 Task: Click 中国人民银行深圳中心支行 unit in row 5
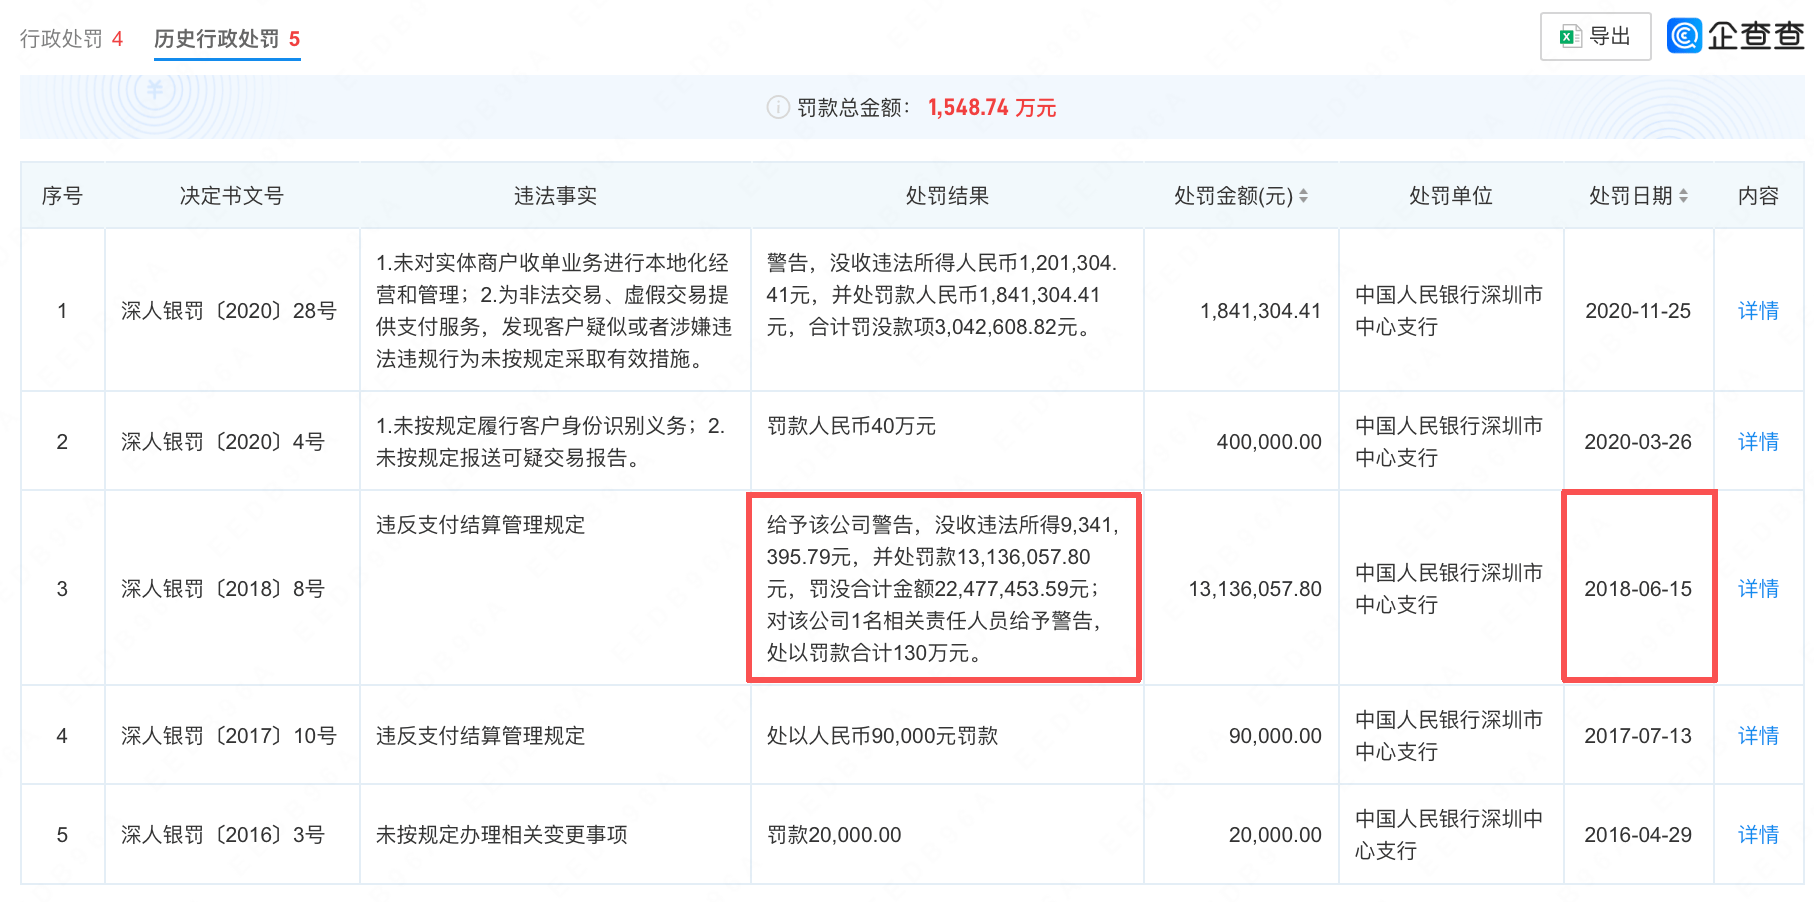pyautogui.click(x=1448, y=835)
